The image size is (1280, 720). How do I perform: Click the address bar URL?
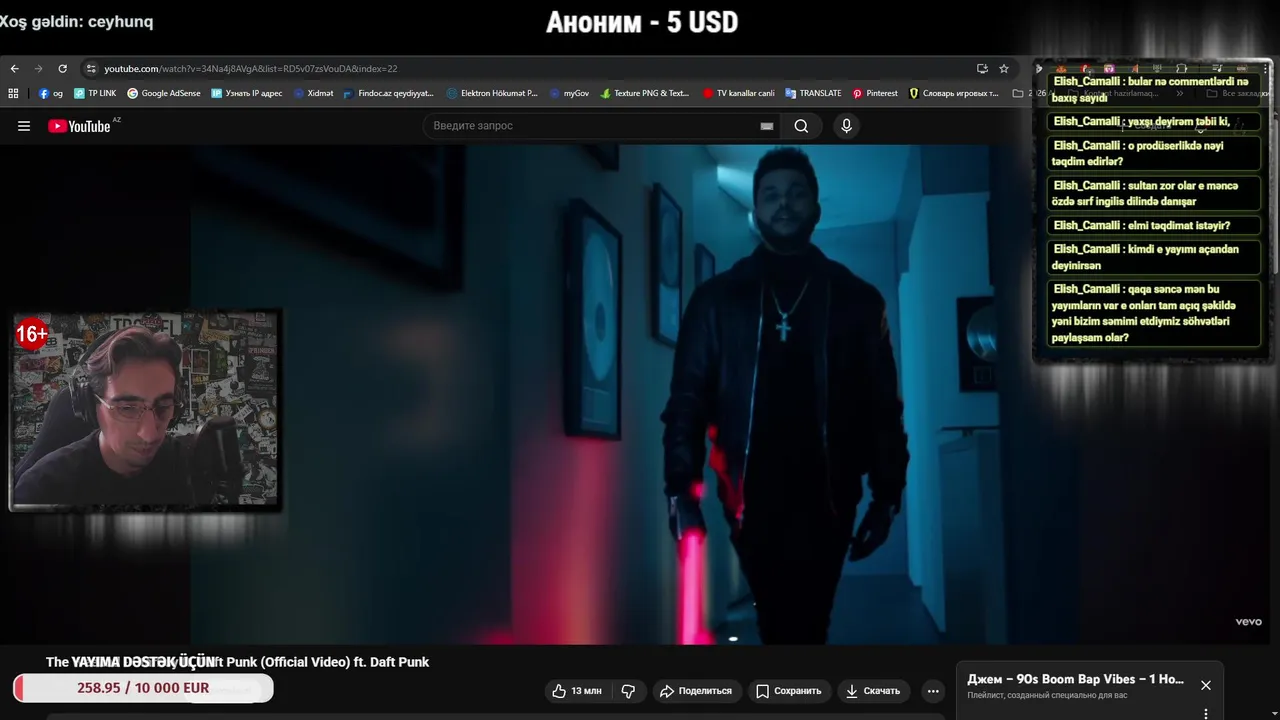251,69
